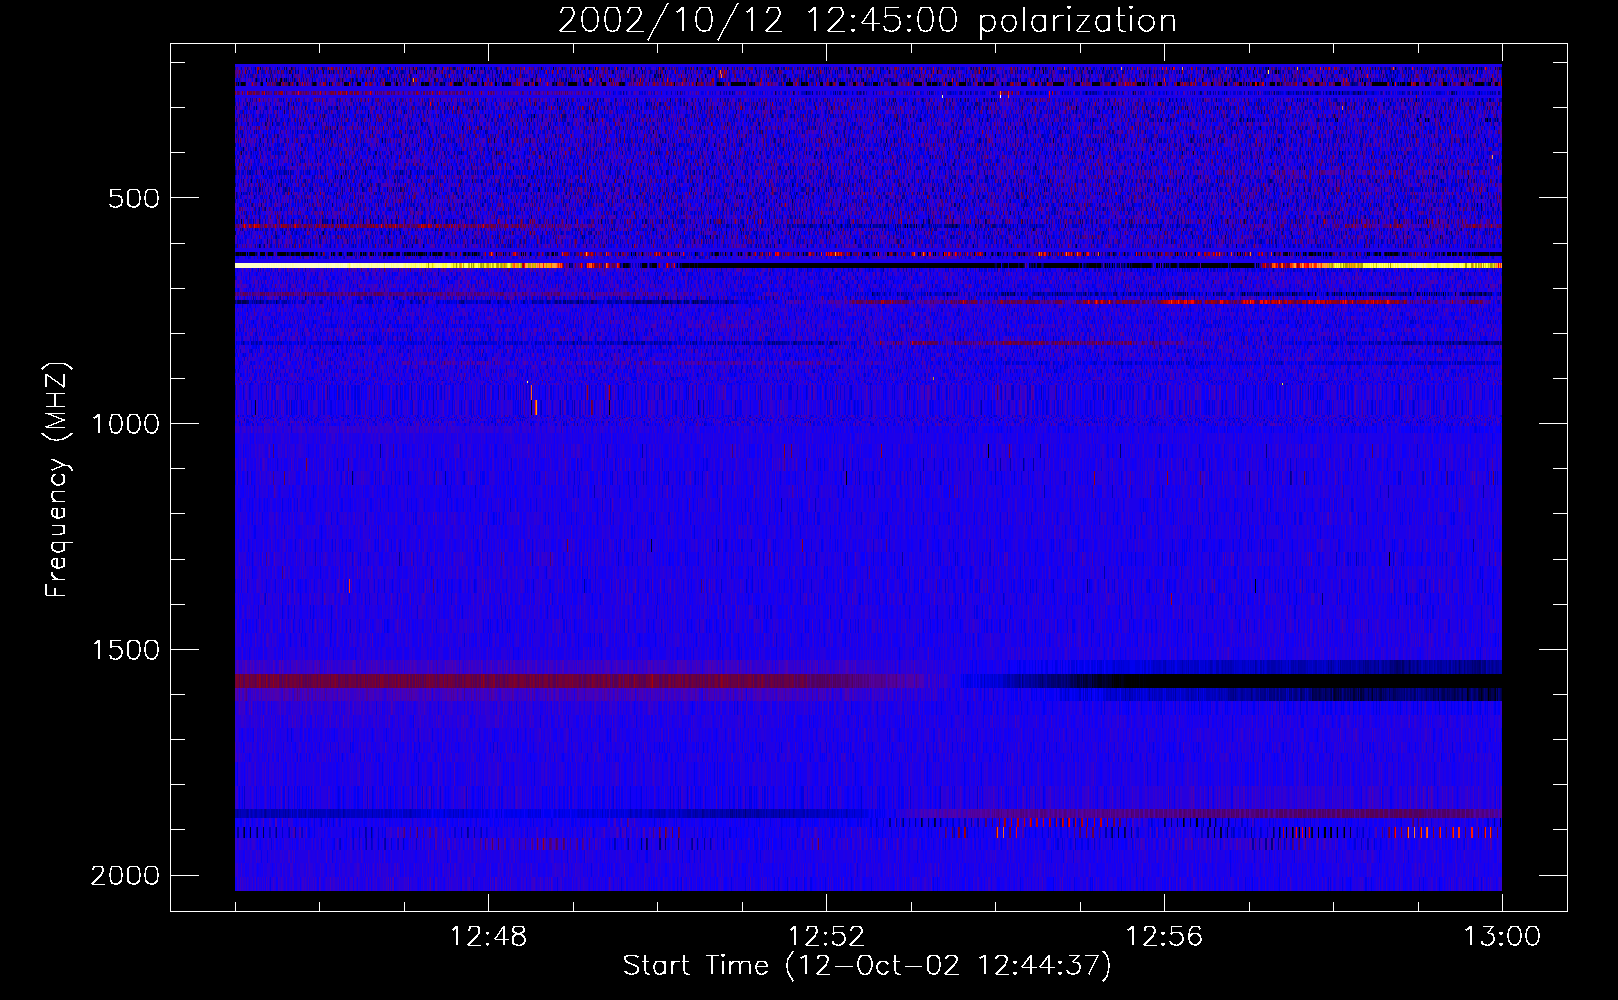Select the 2000 frequency axis label
This screenshot has width=1618, height=1000.
pos(125,876)
